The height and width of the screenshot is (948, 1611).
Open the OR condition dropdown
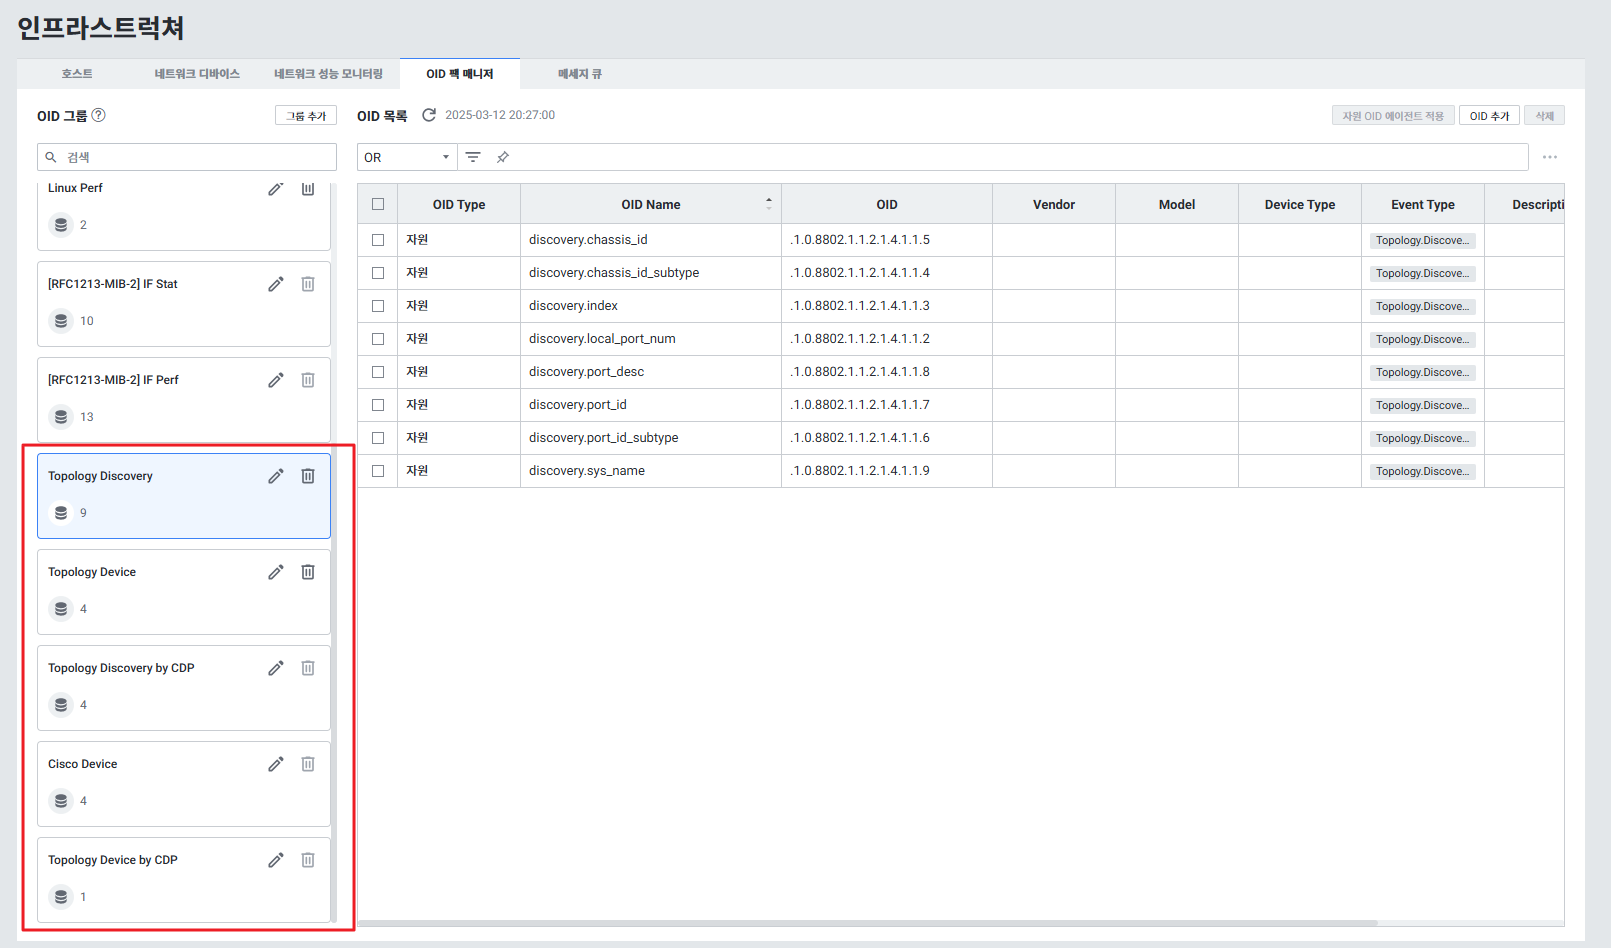(407, 157)
